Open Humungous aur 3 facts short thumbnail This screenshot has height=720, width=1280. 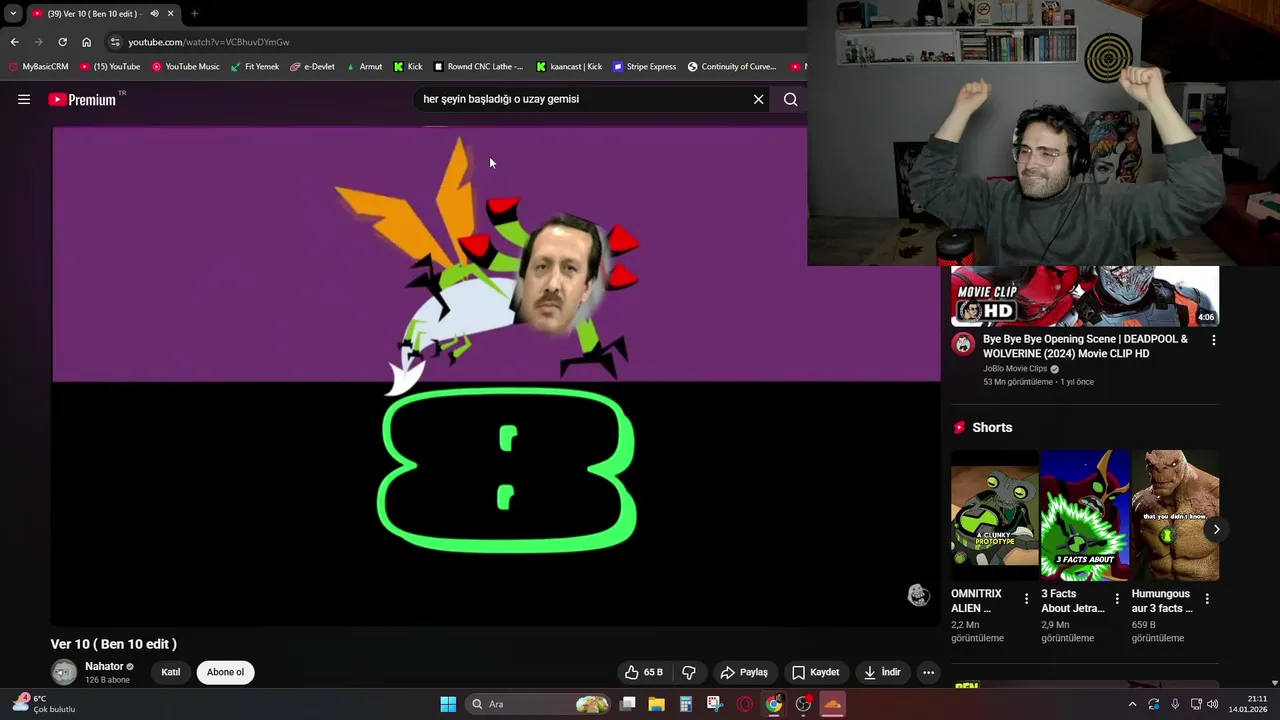pyautogui.click(x=1175, y=515)
